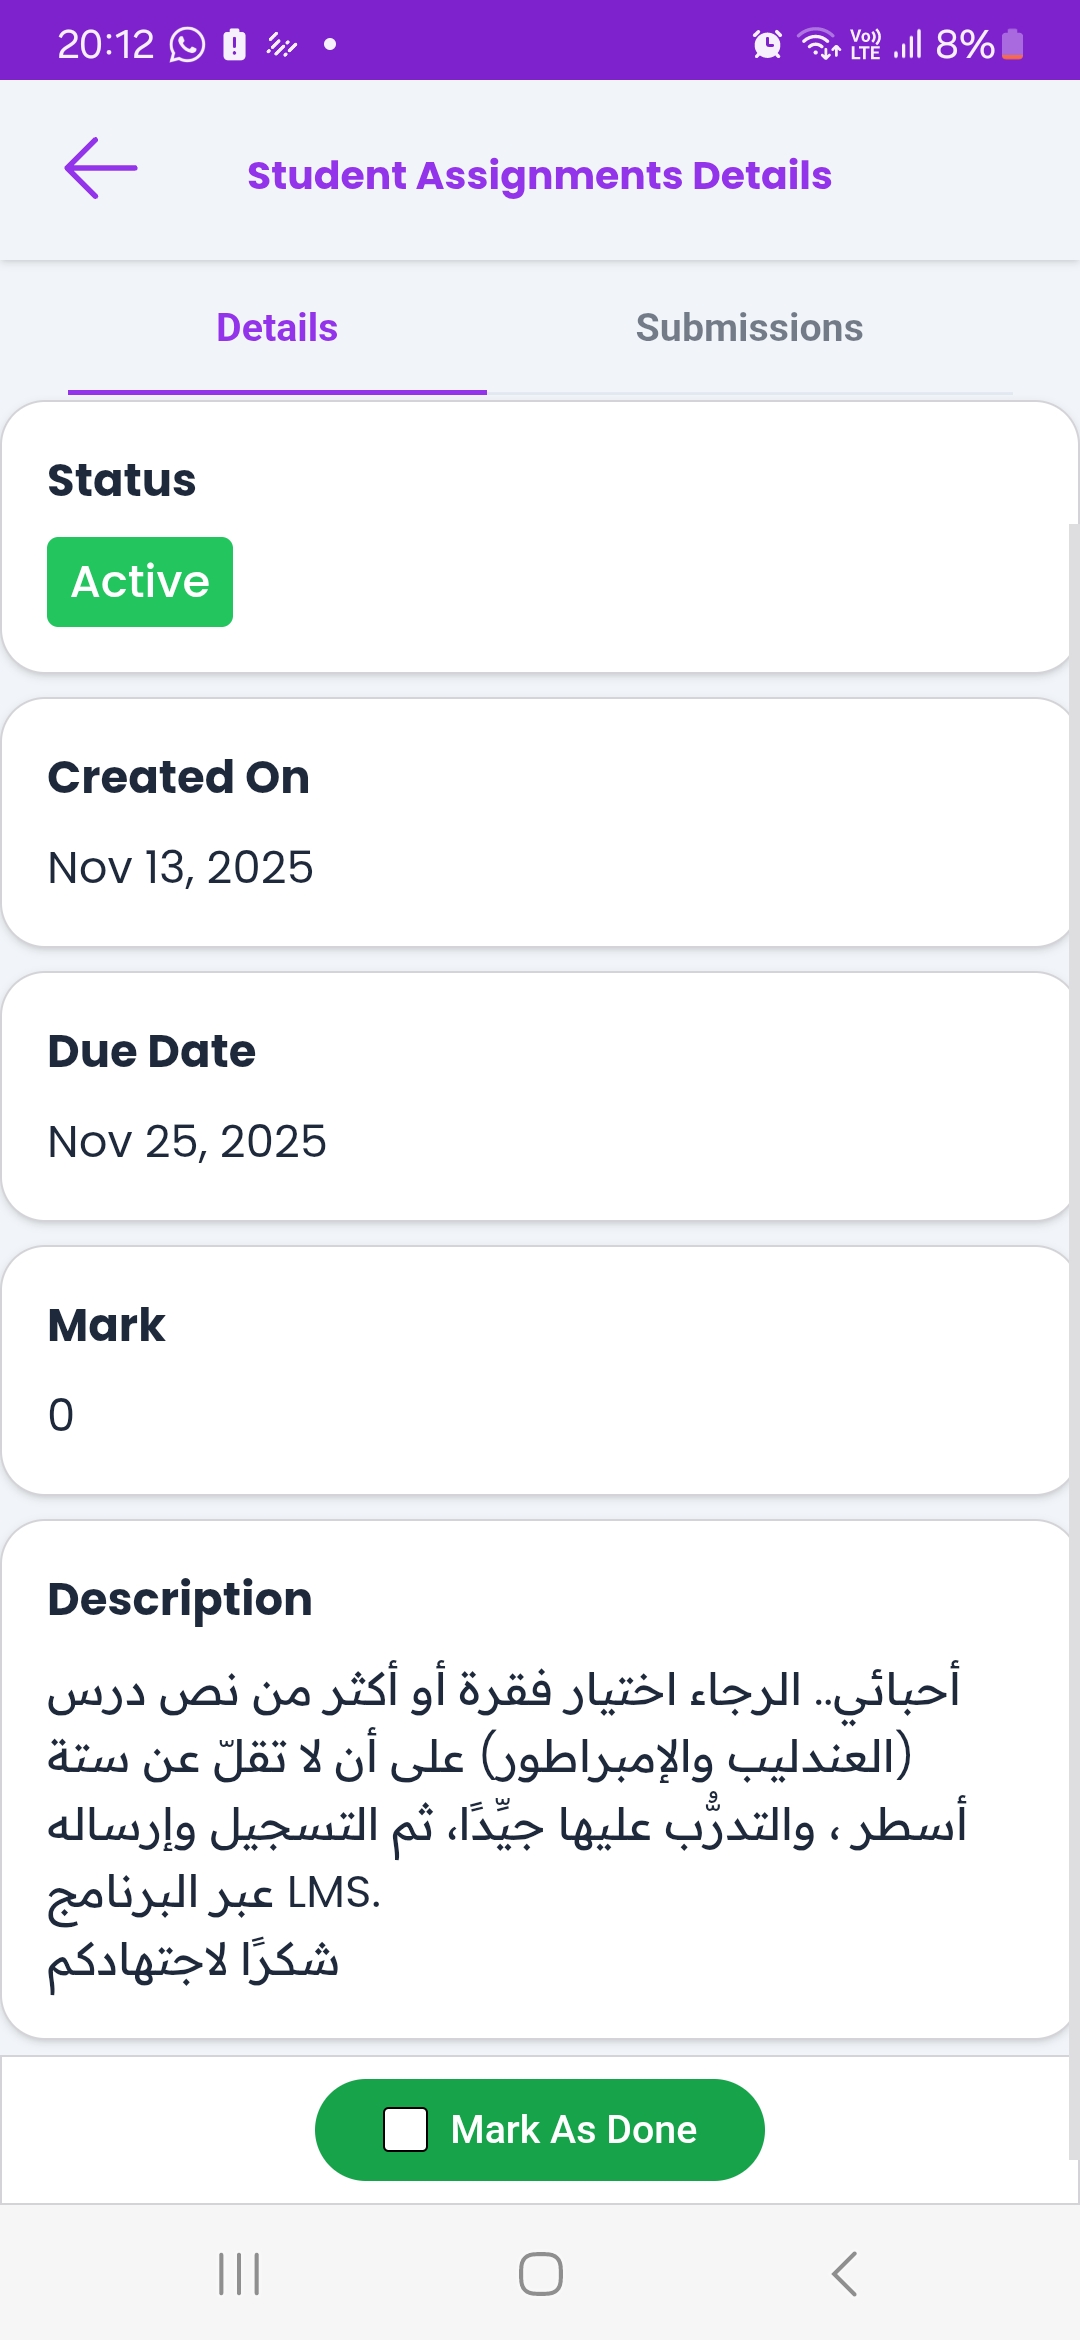The image size is (1080, 2340).
Task: Tap the WhatsApp notification icon
Action: tap(187, 45)
